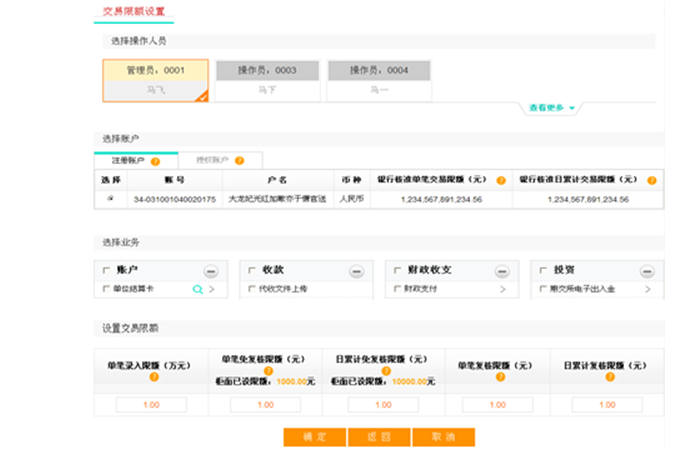Image resolution: width=682 pixels, height=454 pixels.
Task: Click help icon beside 注册账户 tab
Action: 155,162
